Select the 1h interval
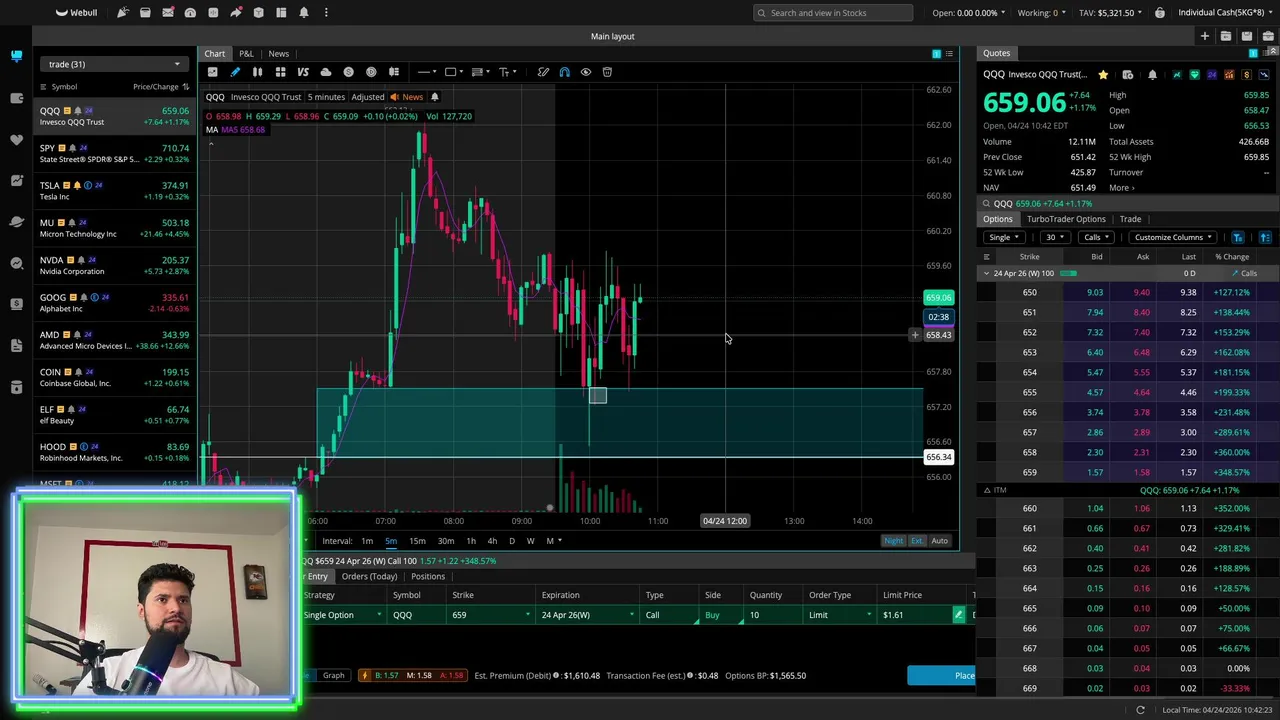Image resolution: width=1280 pixels, height=720 pixels. coord(471,541)
